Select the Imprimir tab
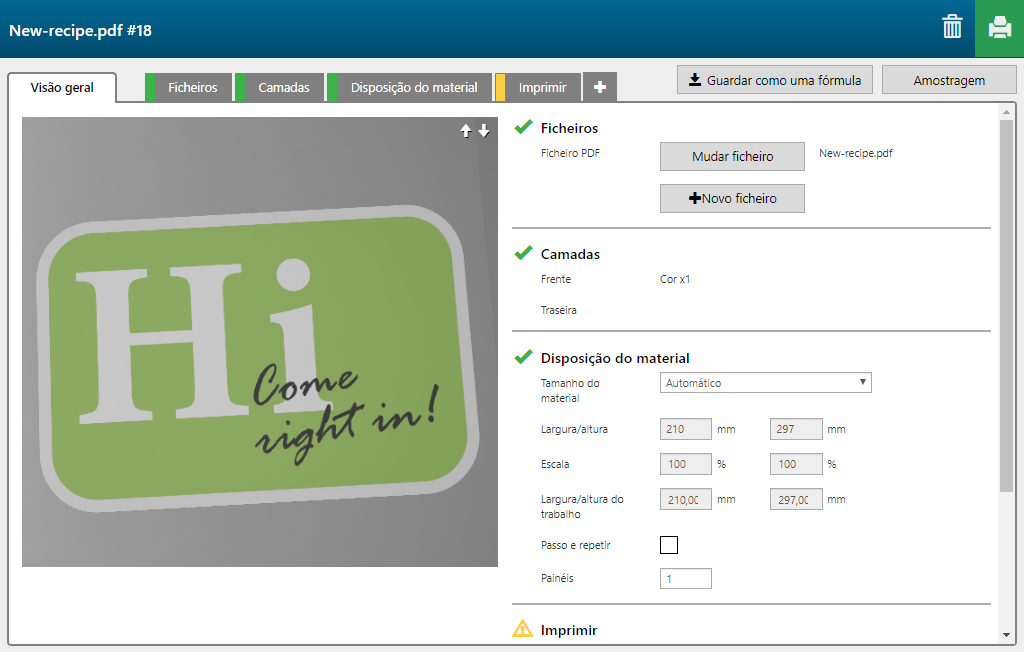The height and width of the screenshot is (652, 1024). 542,88
